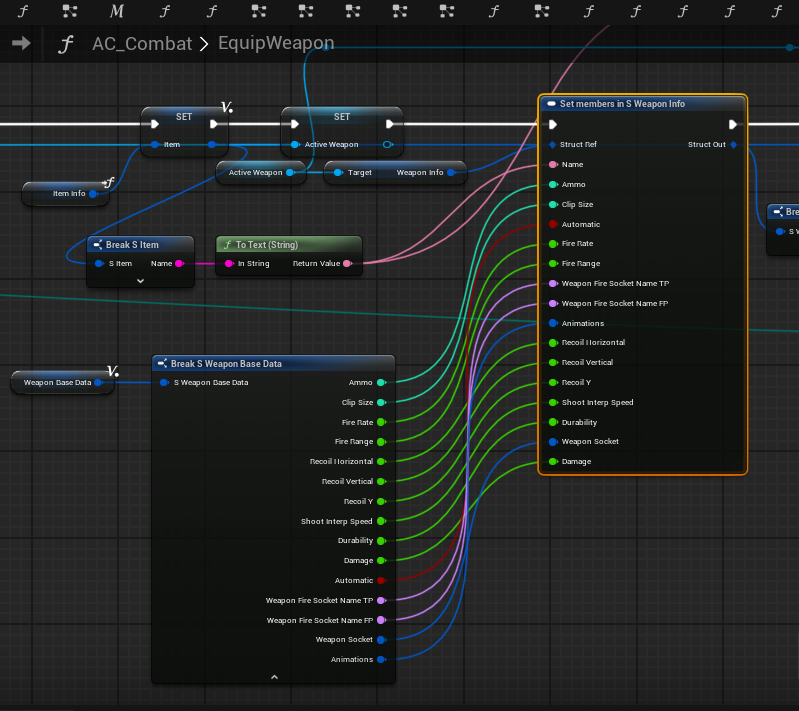Viewport: 799px width, 711px height.
Task: Select the EquipWeapon breadcrumb item
Action: [275, 44]
